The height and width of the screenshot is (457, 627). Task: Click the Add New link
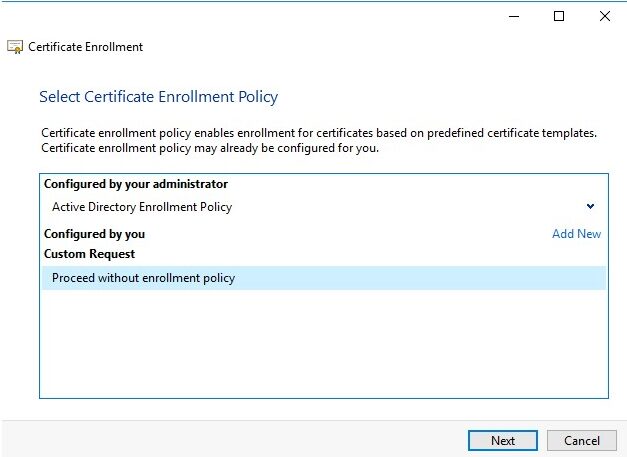(x=576, y=234)
